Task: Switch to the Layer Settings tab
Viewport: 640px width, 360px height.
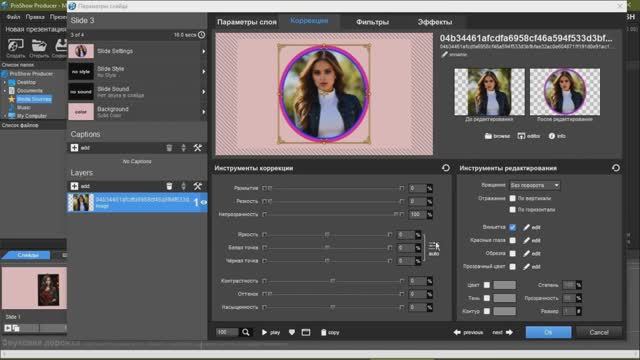Action: point(247,22)
